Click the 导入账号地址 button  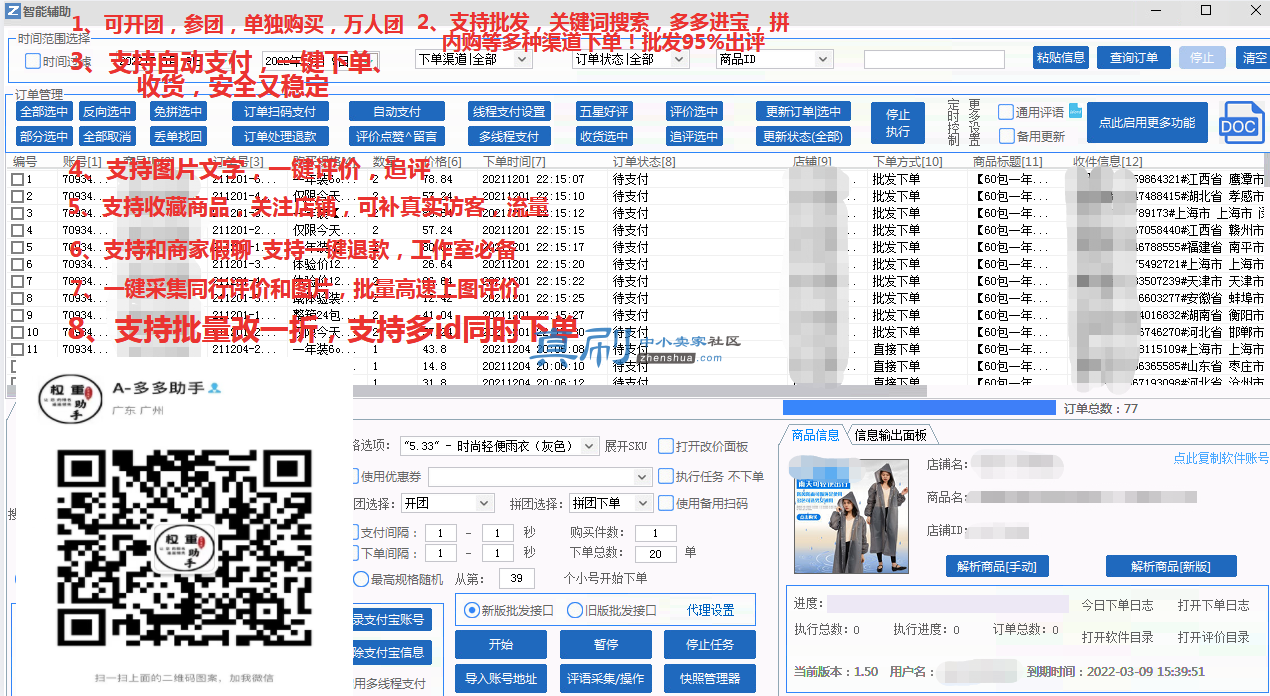click(x=501, y=678)
